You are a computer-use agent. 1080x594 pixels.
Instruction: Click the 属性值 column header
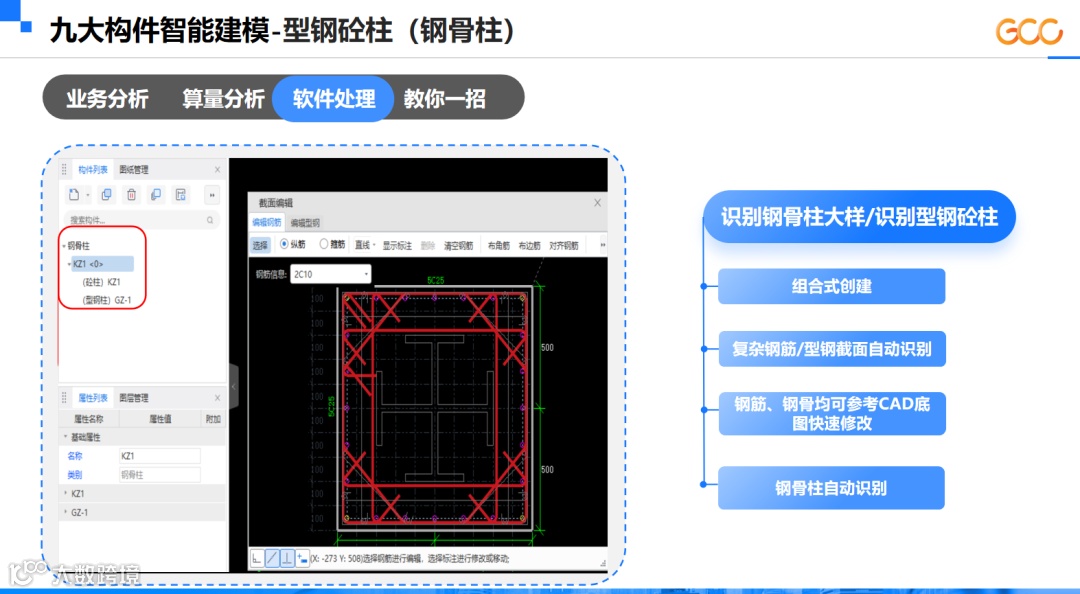(160, 419)
